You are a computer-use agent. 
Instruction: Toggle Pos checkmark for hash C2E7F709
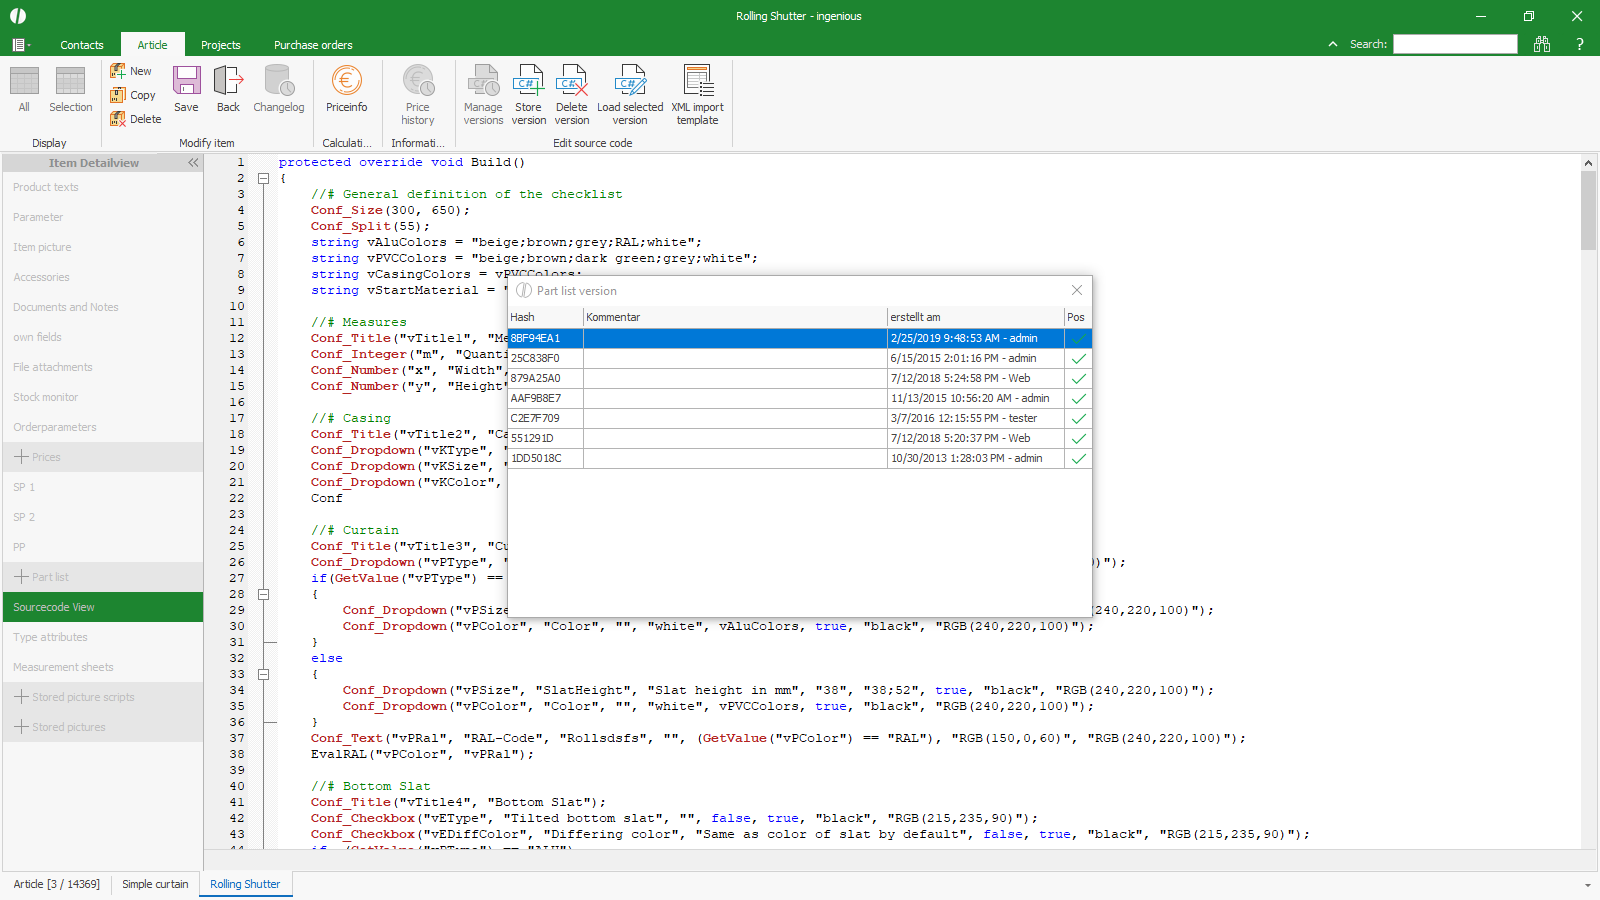pos(1078,419)
